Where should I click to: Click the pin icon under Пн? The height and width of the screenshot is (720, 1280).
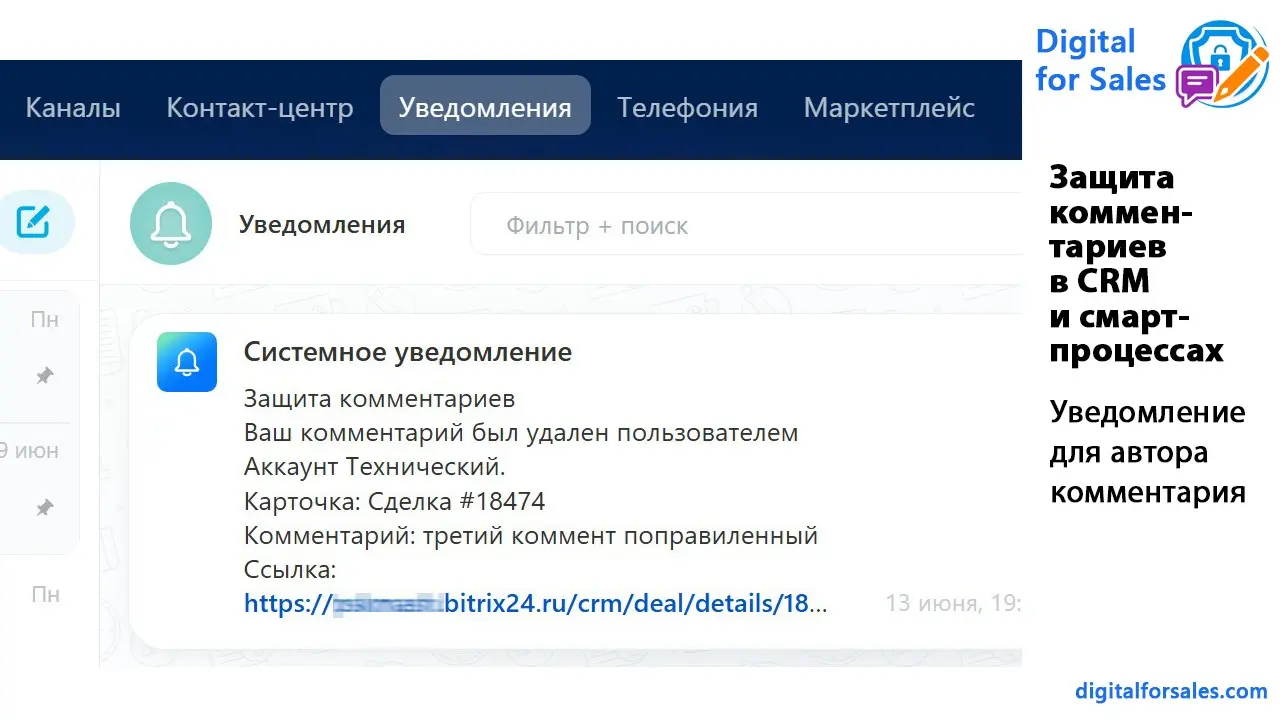(x=44, y=376)
